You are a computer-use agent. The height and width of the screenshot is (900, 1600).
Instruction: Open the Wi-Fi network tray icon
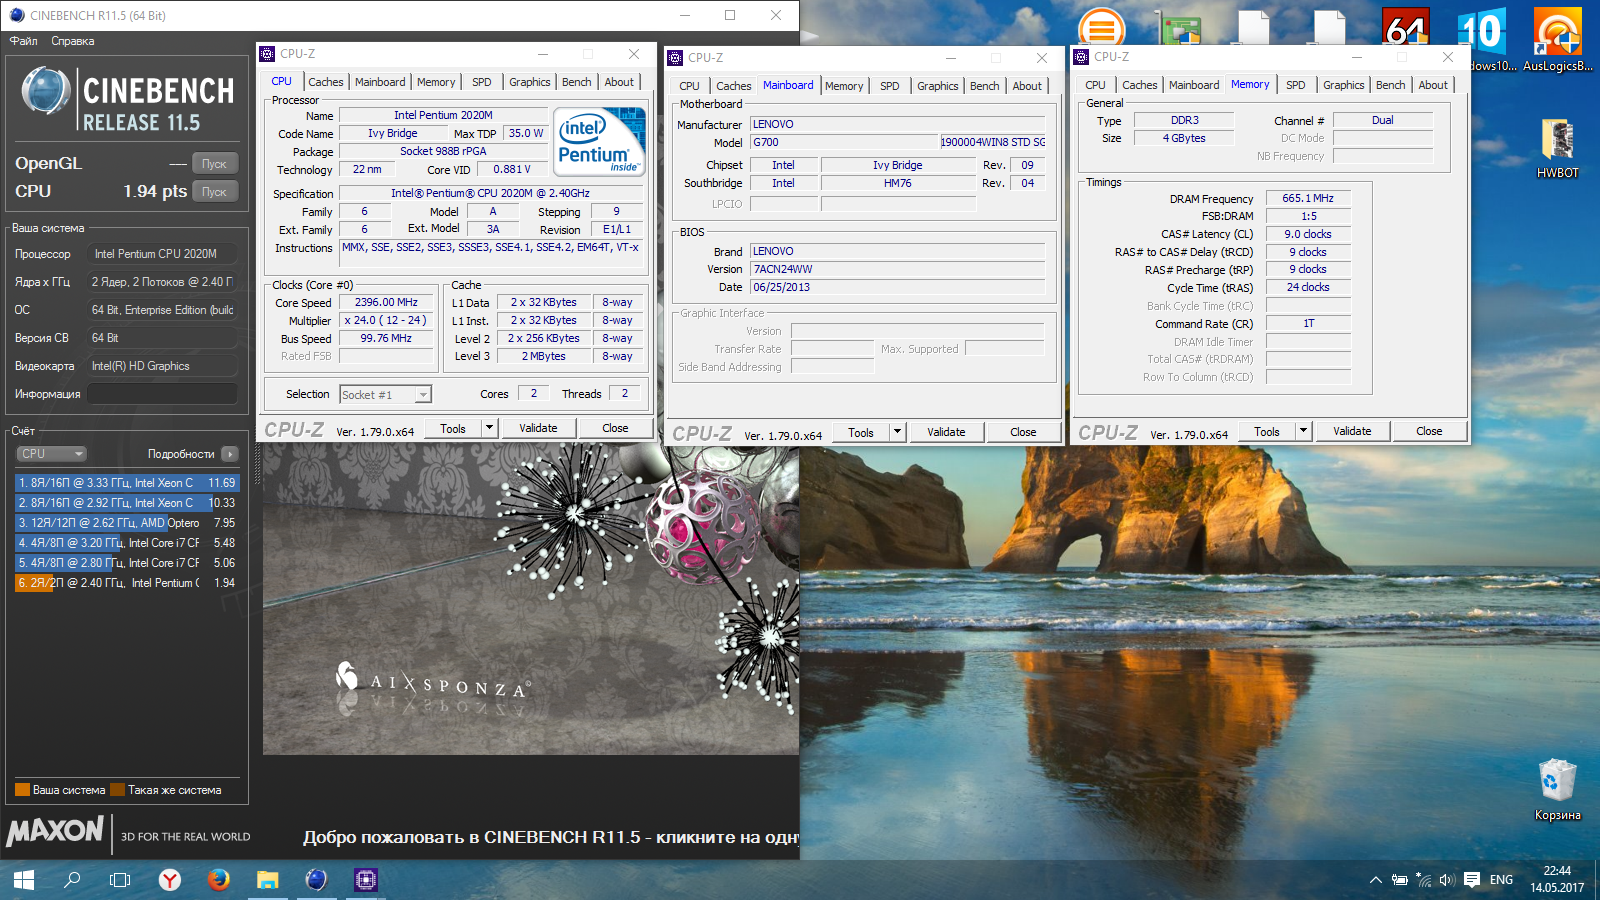click(x=1424, y=880)
